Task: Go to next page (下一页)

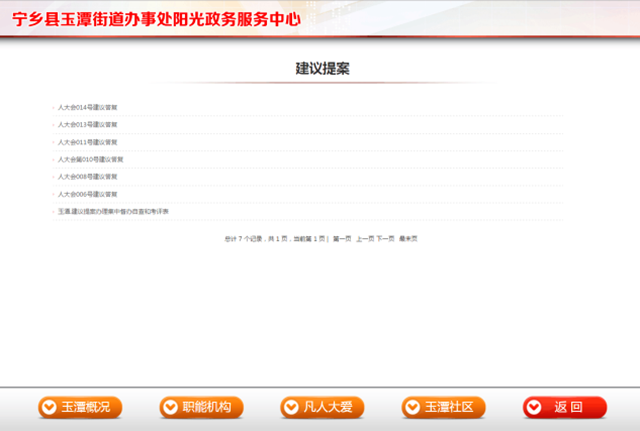Action: tap(385, 239)
